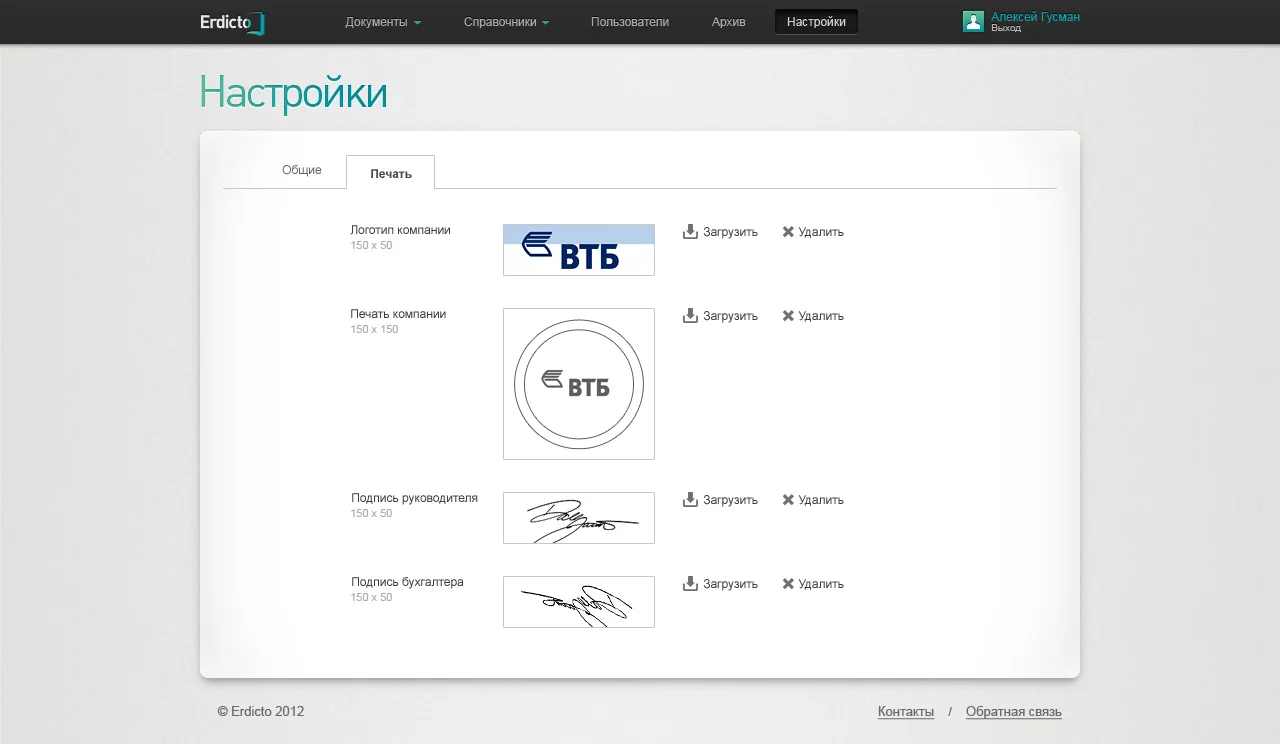Click Удалить for company logo
The image size is (1280, 744).
[x=821, y=232]
